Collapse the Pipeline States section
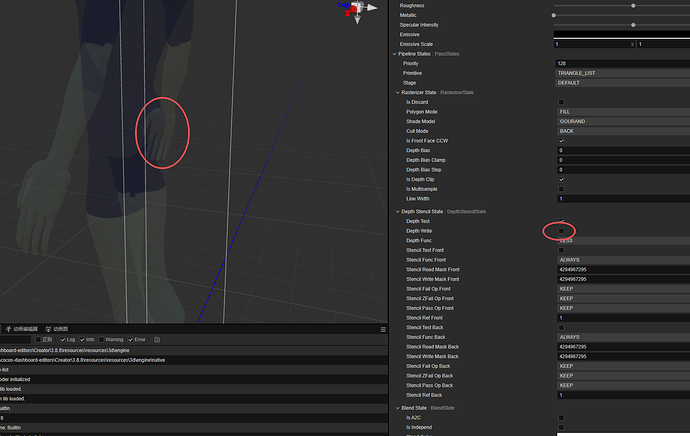 (394, 54)
